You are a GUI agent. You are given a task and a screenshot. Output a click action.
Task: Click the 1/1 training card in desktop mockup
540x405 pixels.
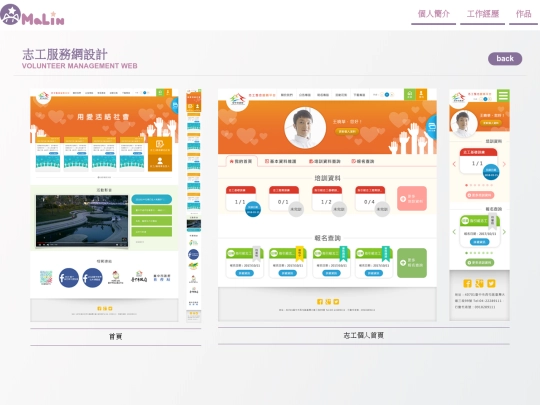click(241, 199)
